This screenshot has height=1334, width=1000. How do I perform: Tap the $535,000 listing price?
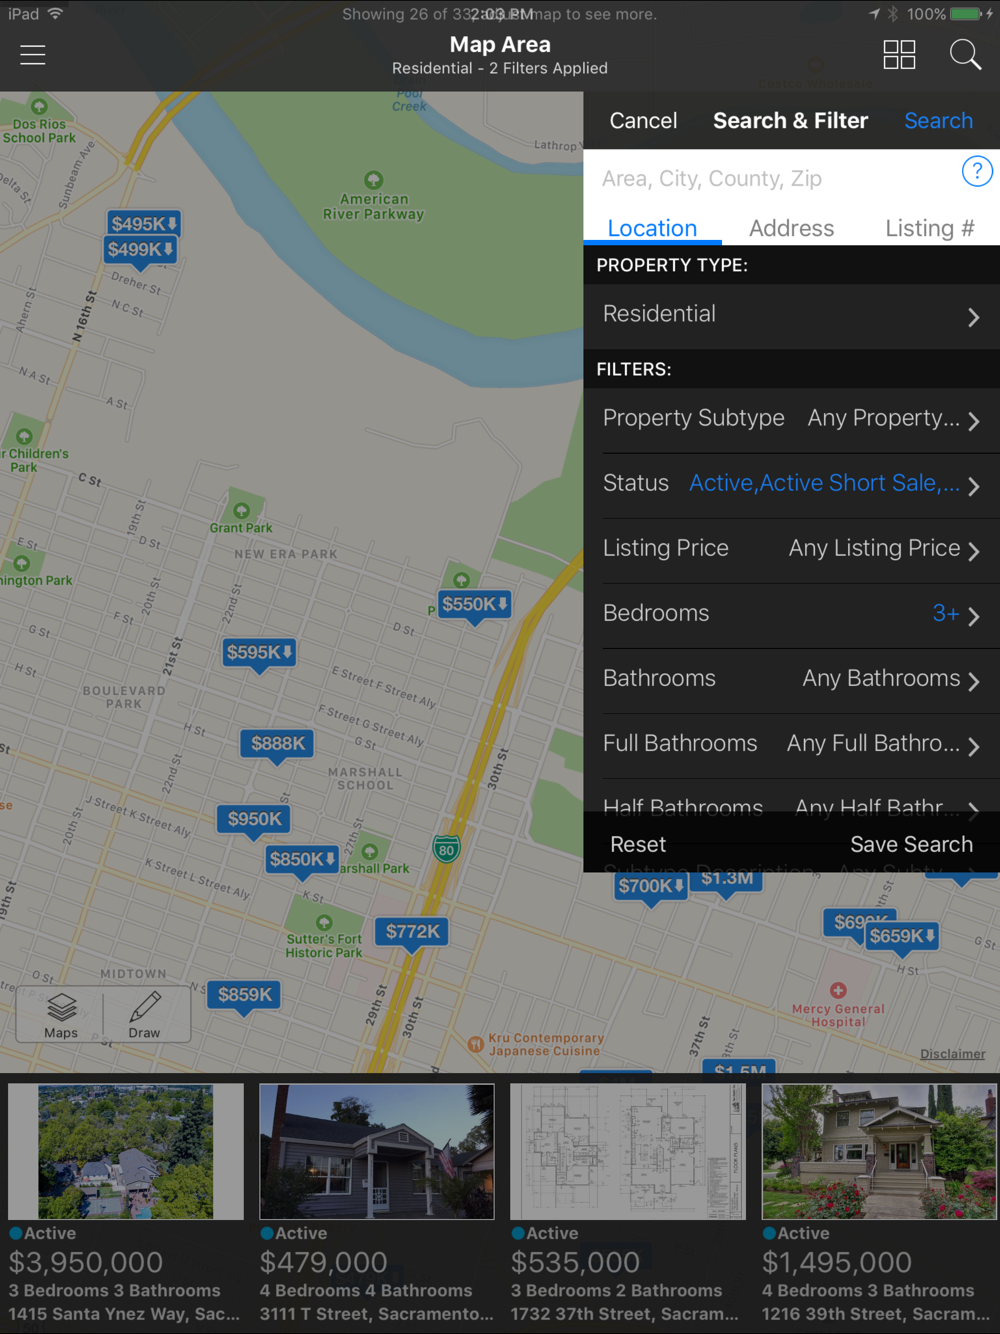(575, 1263)
